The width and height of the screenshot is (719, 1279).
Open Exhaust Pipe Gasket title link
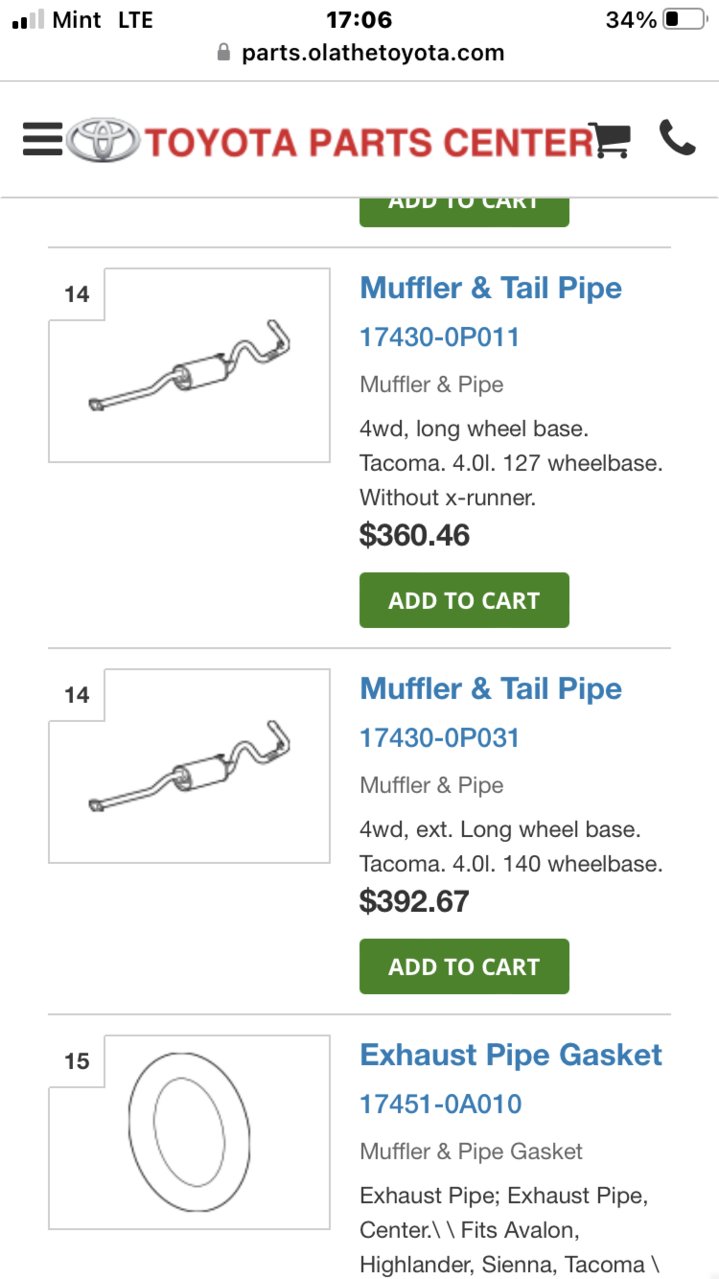click(511, 1055)
